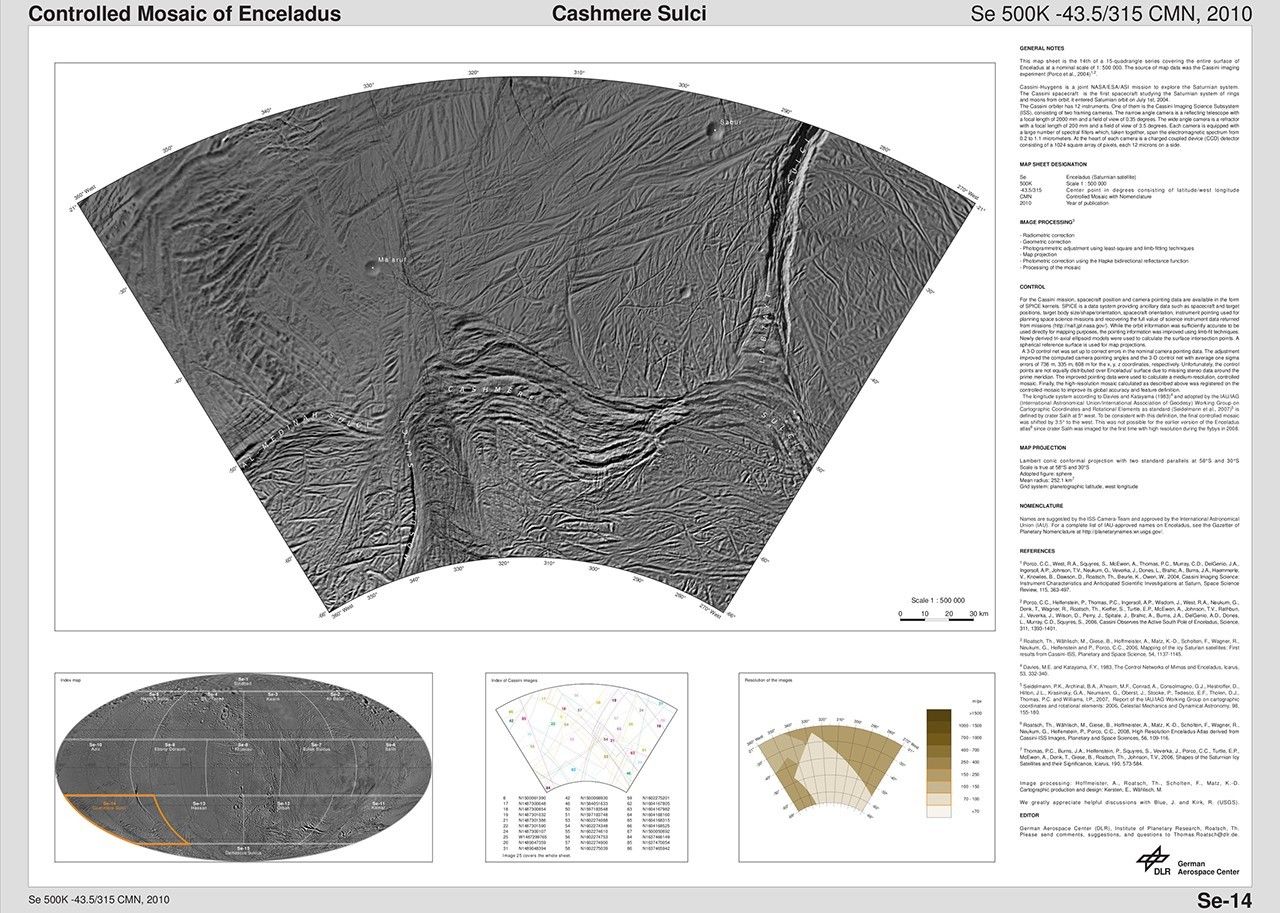
Task: Click the darkest >1500 resolution legend swatch
Action: click(x=939, y=717)
